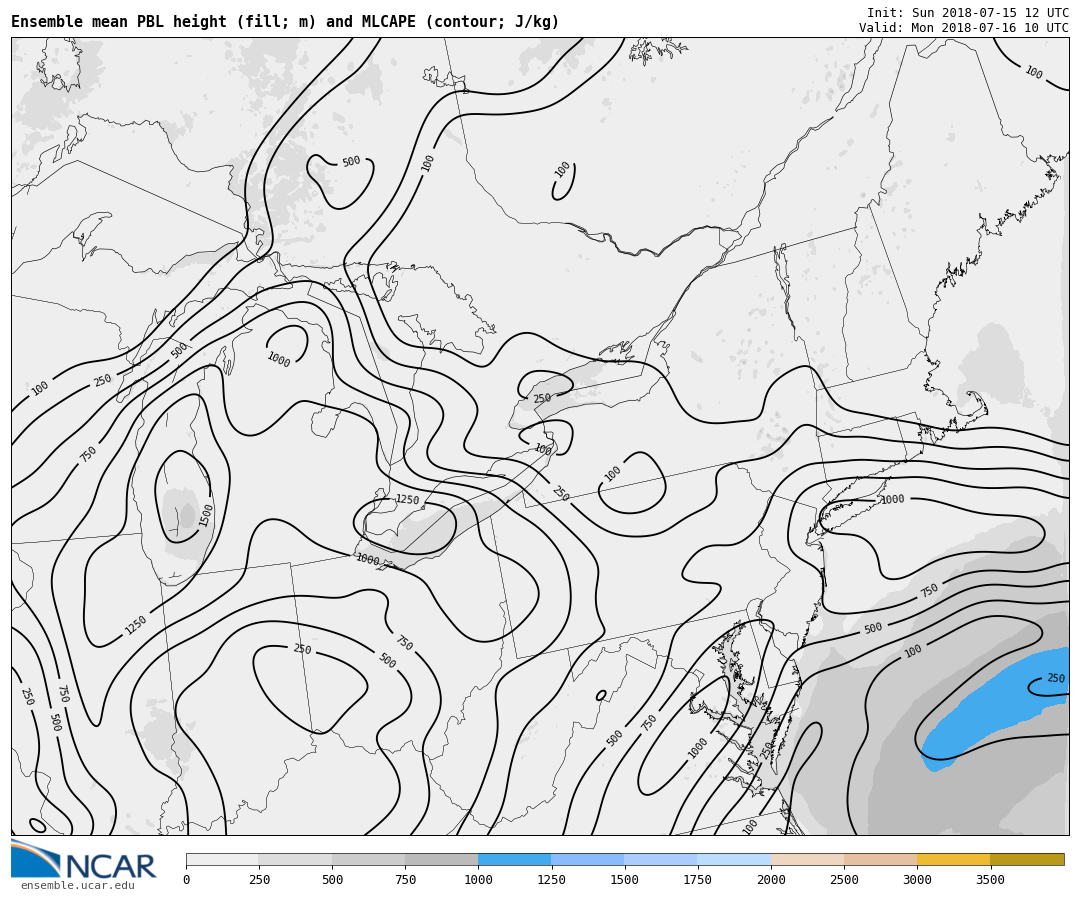Click the '100' contour label in the top-right corner
Viewport: 1080px width, 898px height.
coord(1033,72)
